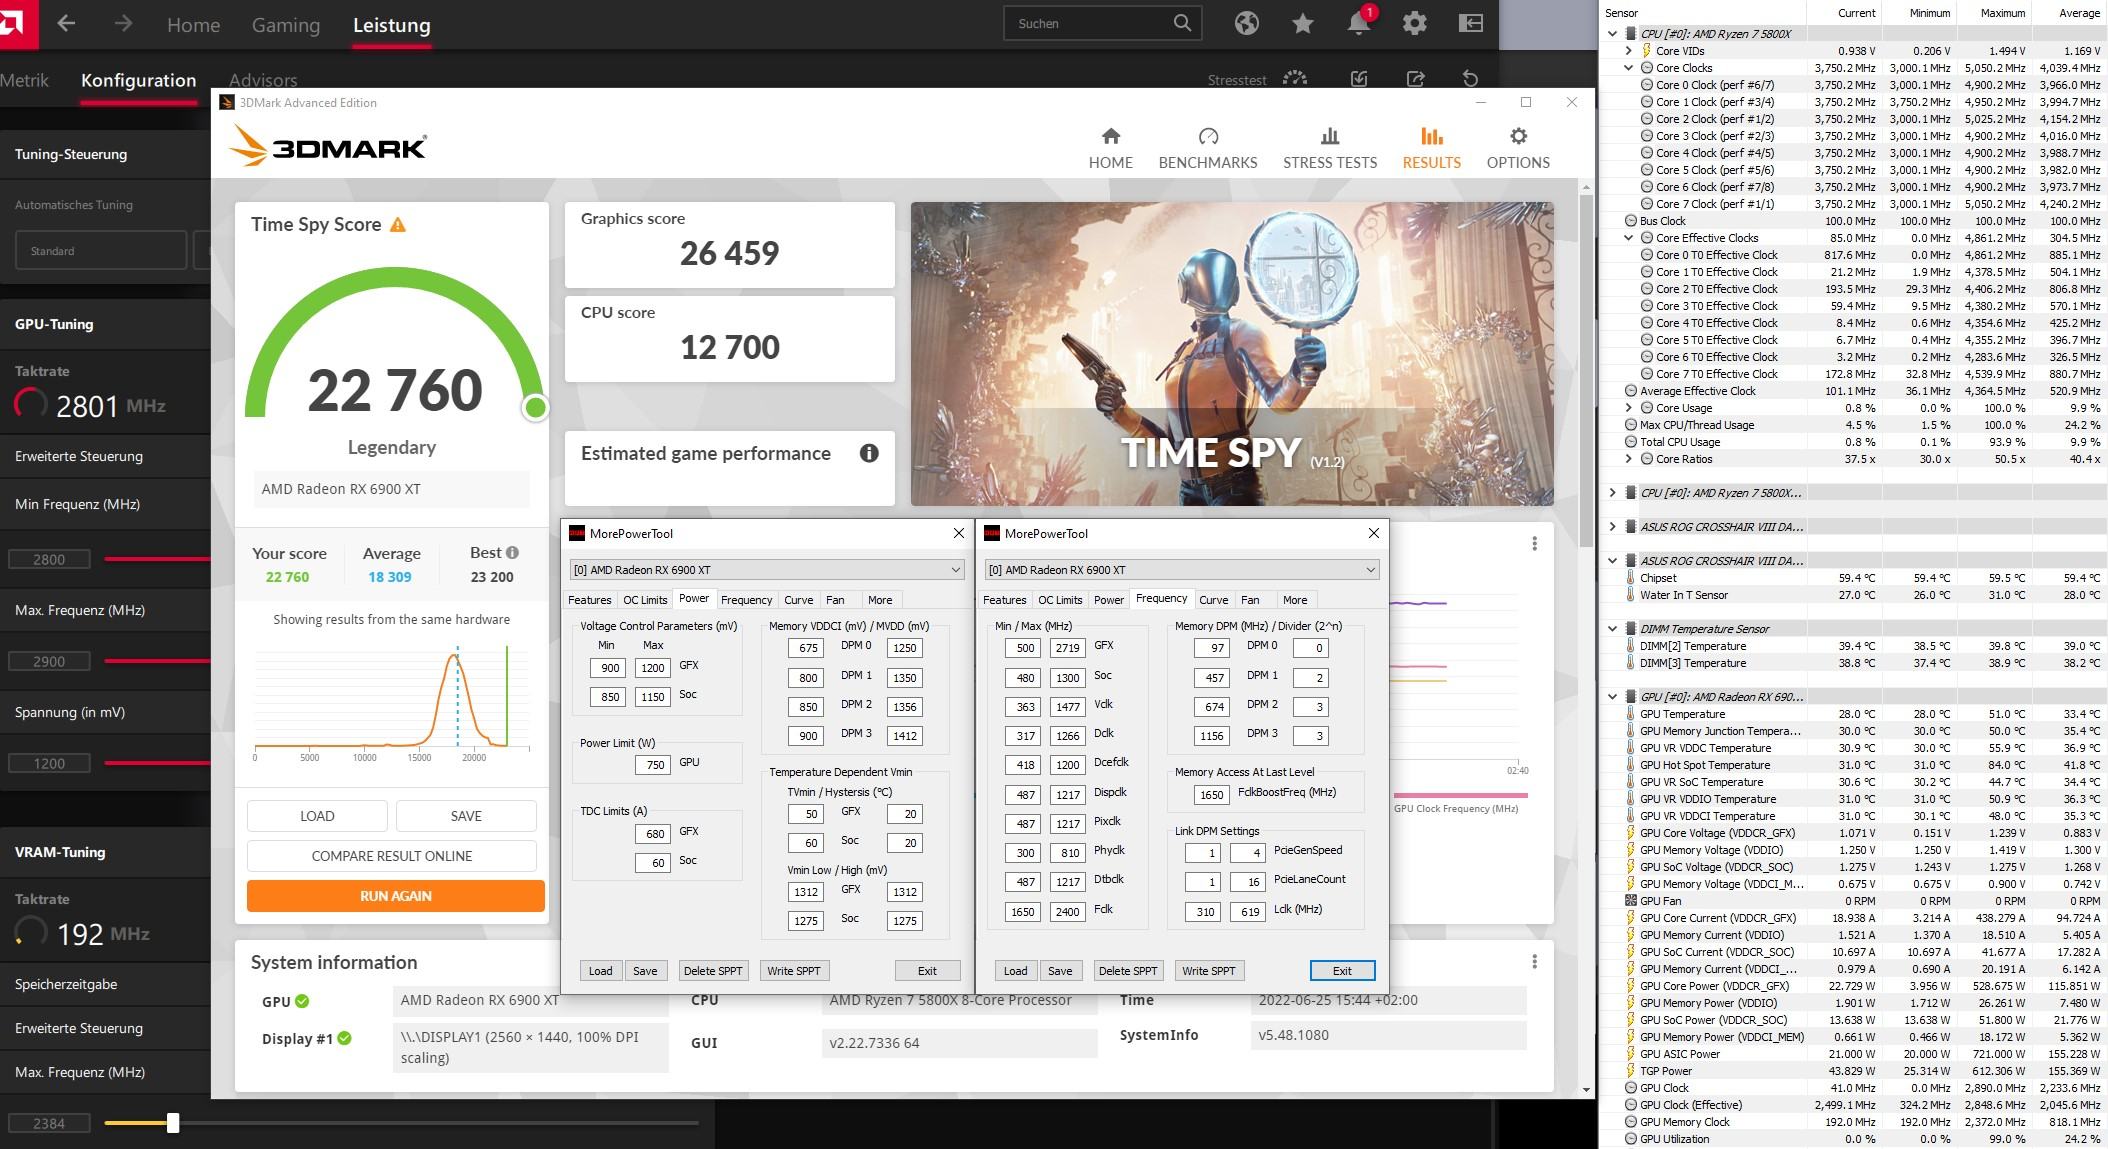Click the Average column header in the sensor list

click(x=2078, y=13)
